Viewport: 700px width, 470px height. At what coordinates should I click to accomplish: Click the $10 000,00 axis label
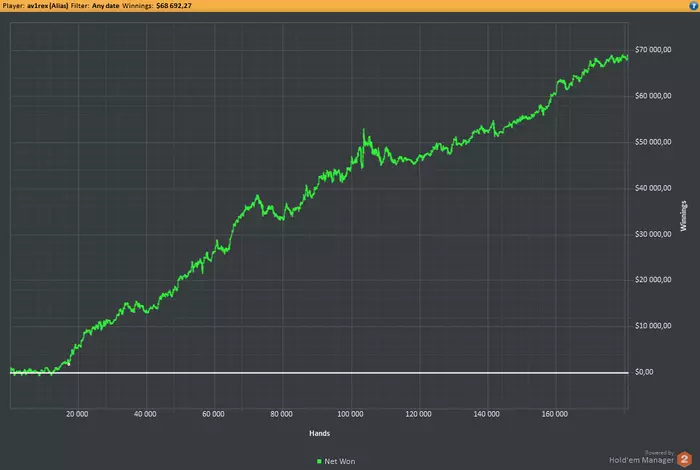pyautogui.click(x=653, y=326)
